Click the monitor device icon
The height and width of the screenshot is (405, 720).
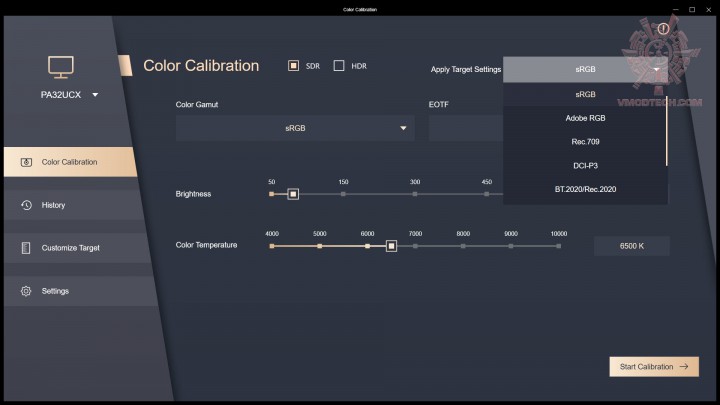click(x=61, y=67)
